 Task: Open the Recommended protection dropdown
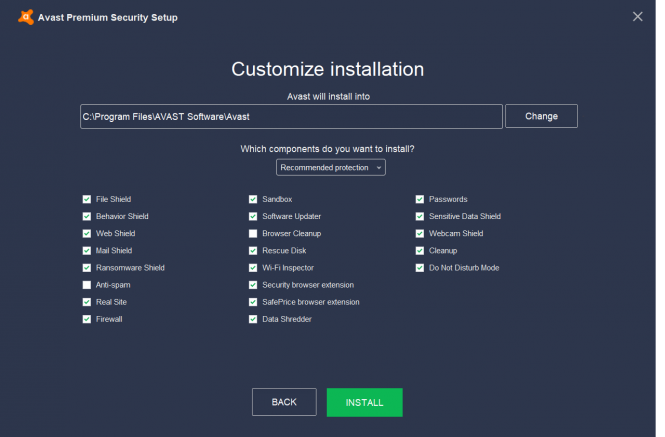[x=331, y=168]
